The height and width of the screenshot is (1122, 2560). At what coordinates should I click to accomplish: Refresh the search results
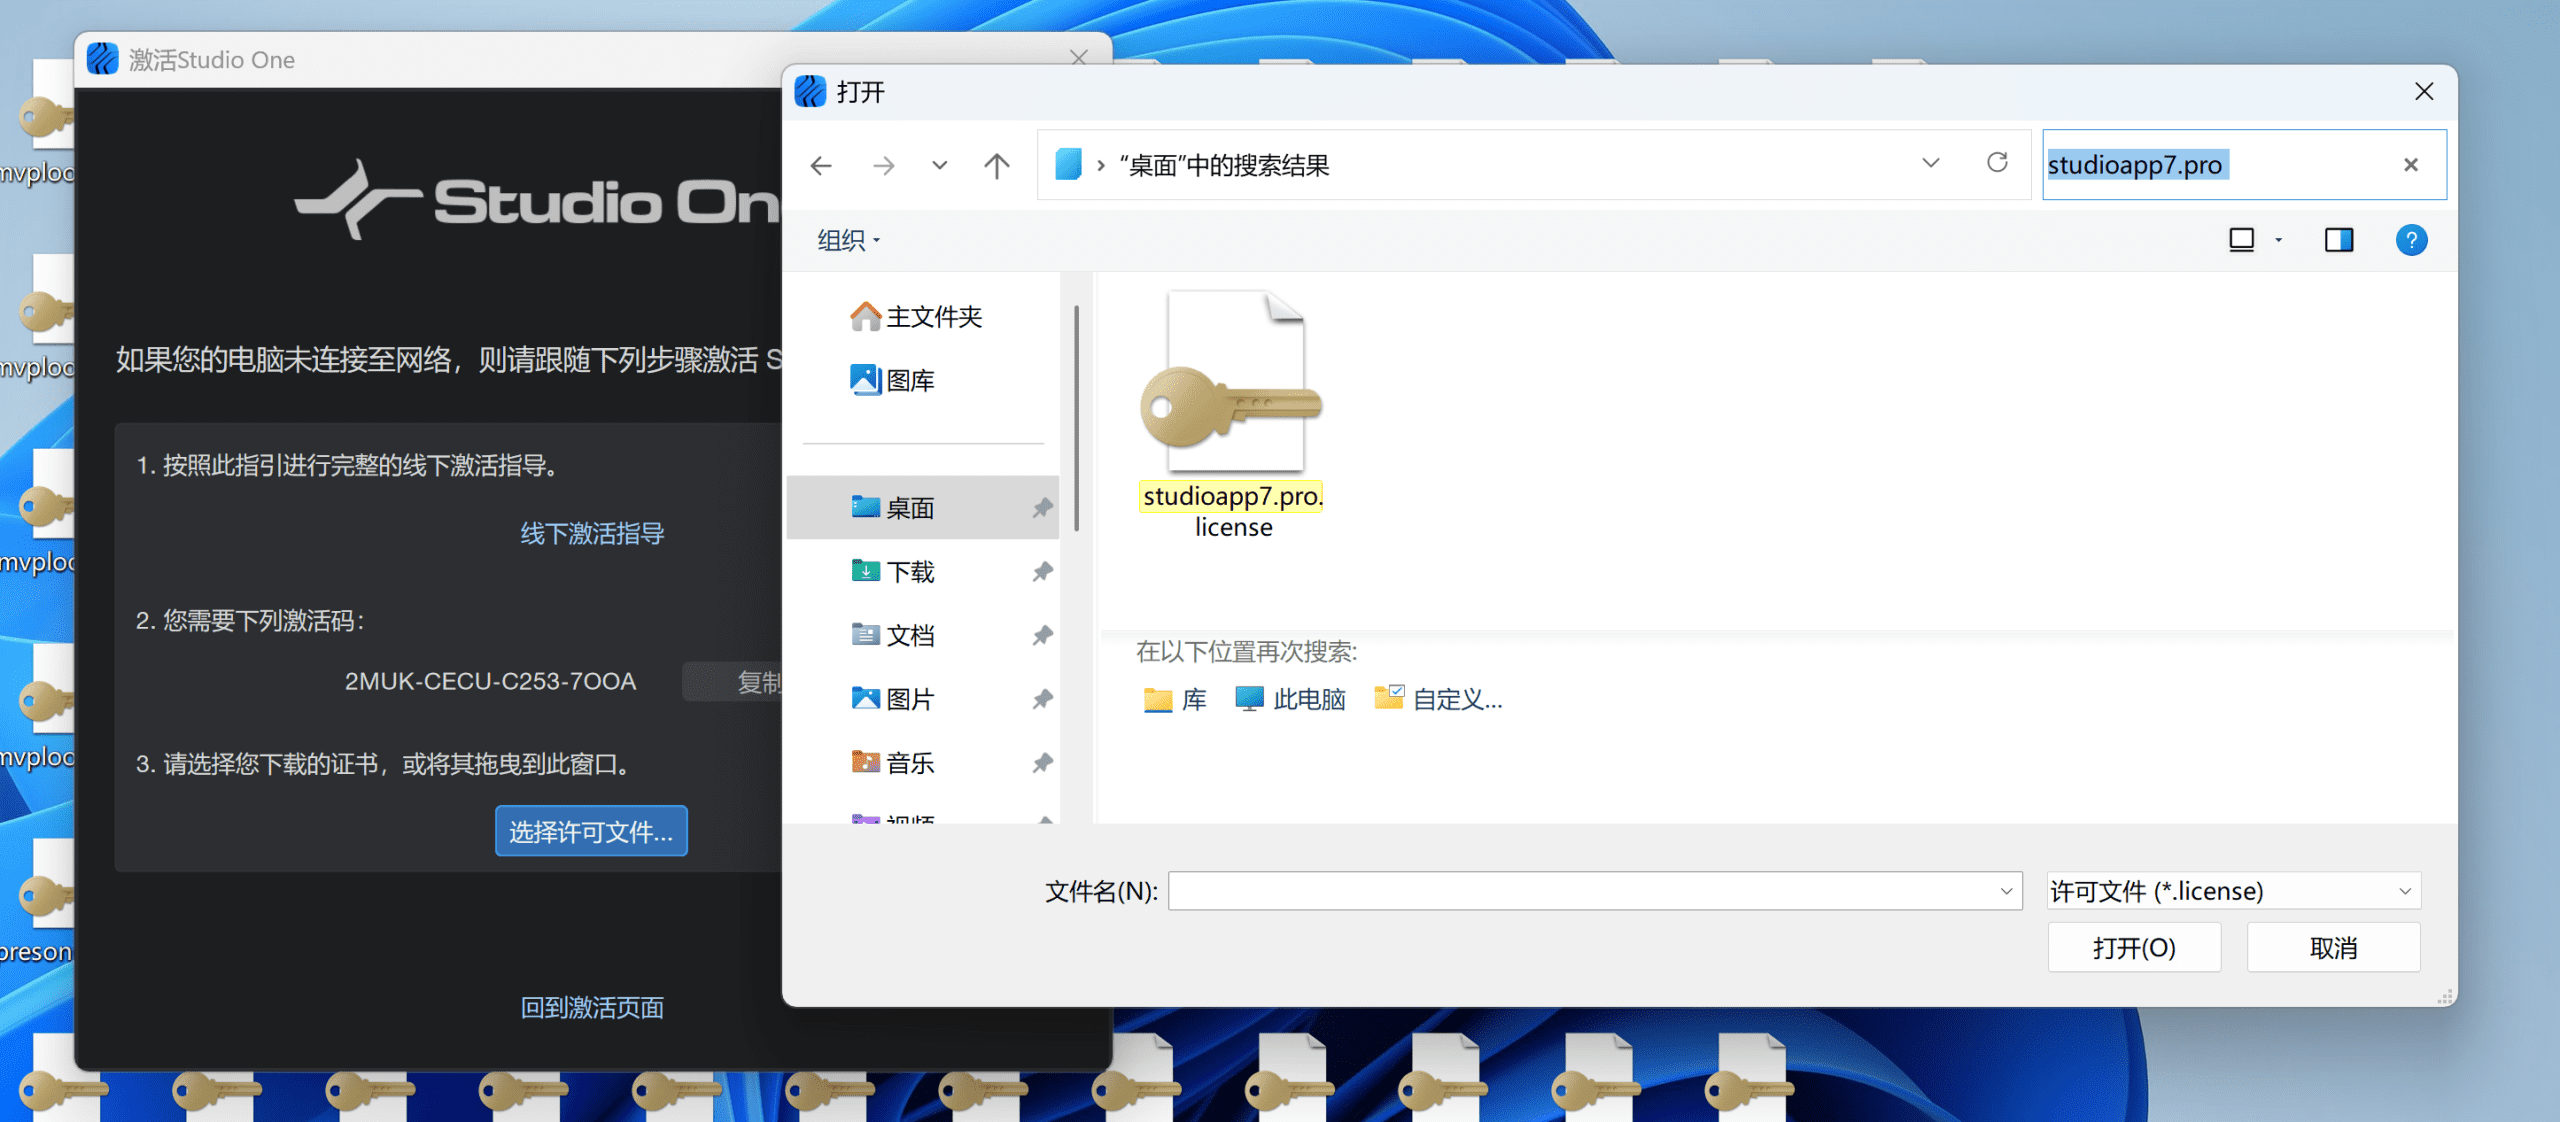pos(1997,163)
